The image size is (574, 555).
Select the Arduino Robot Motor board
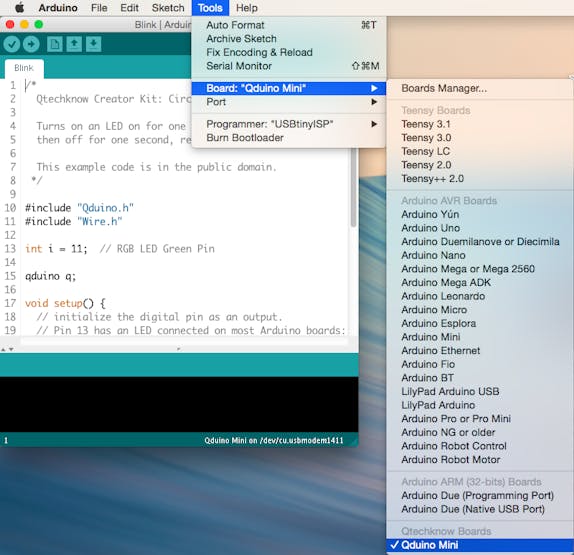pyautogui.click(x=480, y=459)
